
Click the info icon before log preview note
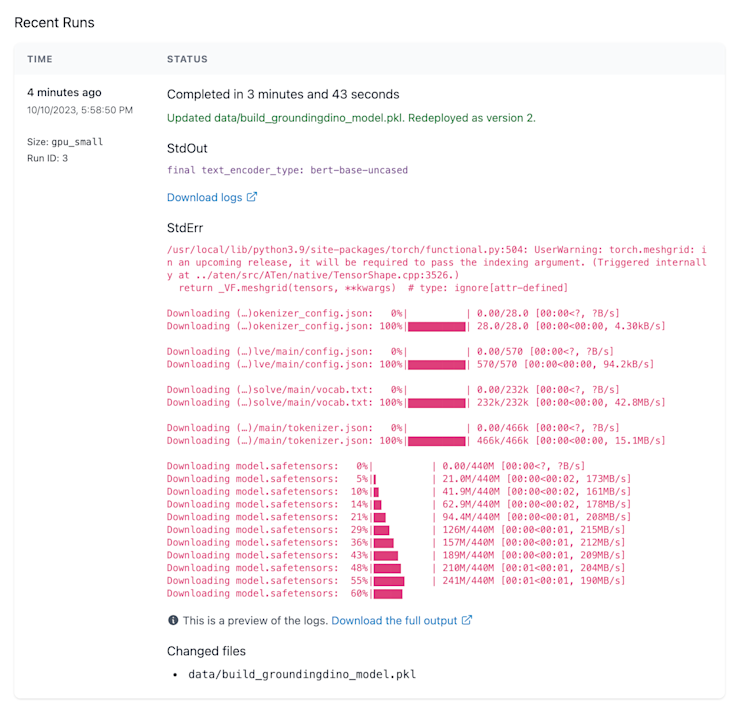(x=173, y=620)
